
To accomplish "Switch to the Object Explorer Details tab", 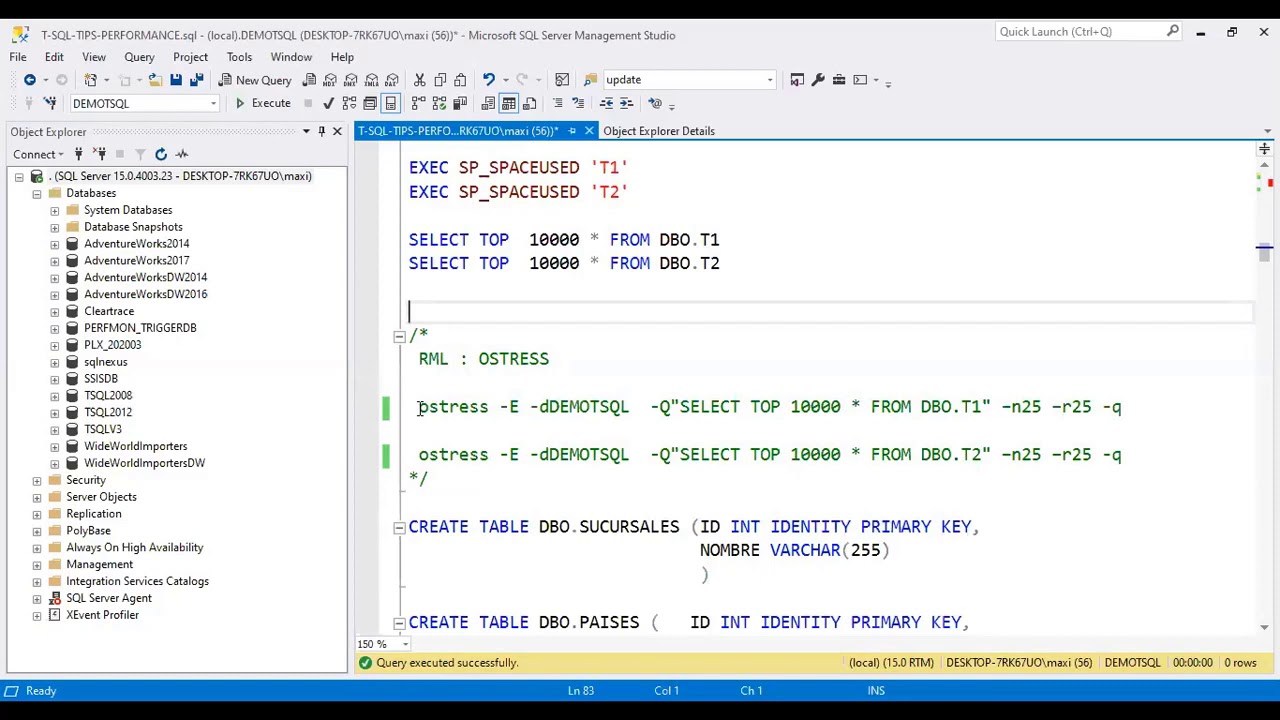I will coord(658,131).
